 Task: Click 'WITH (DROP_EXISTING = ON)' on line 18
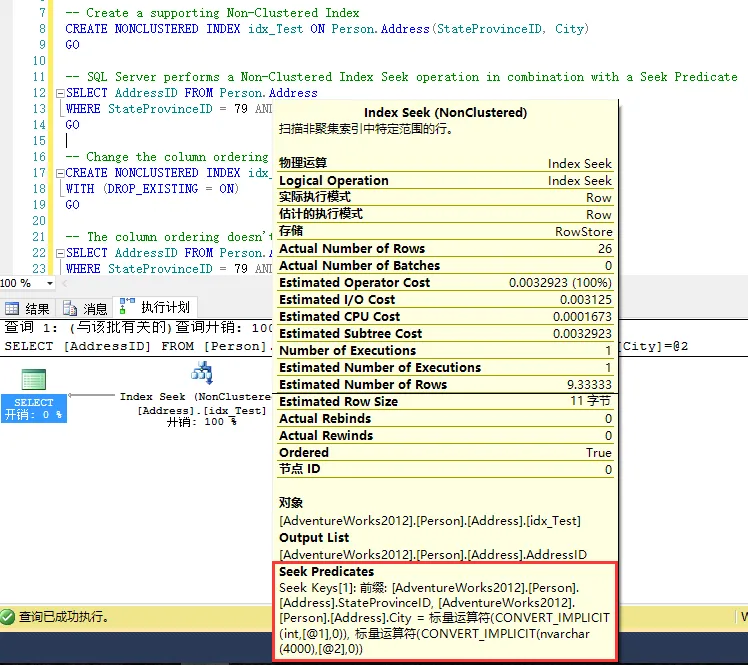[152, 189]
